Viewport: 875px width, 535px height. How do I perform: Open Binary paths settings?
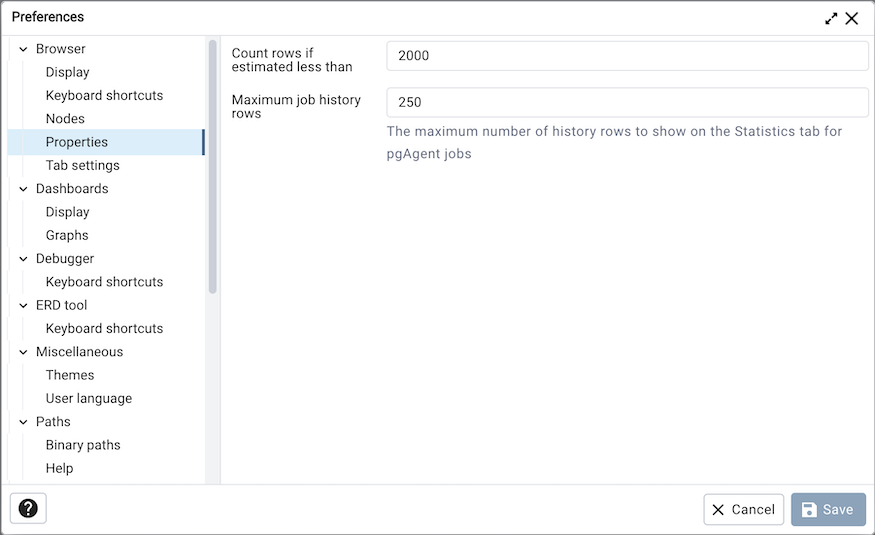pos(83,445)
